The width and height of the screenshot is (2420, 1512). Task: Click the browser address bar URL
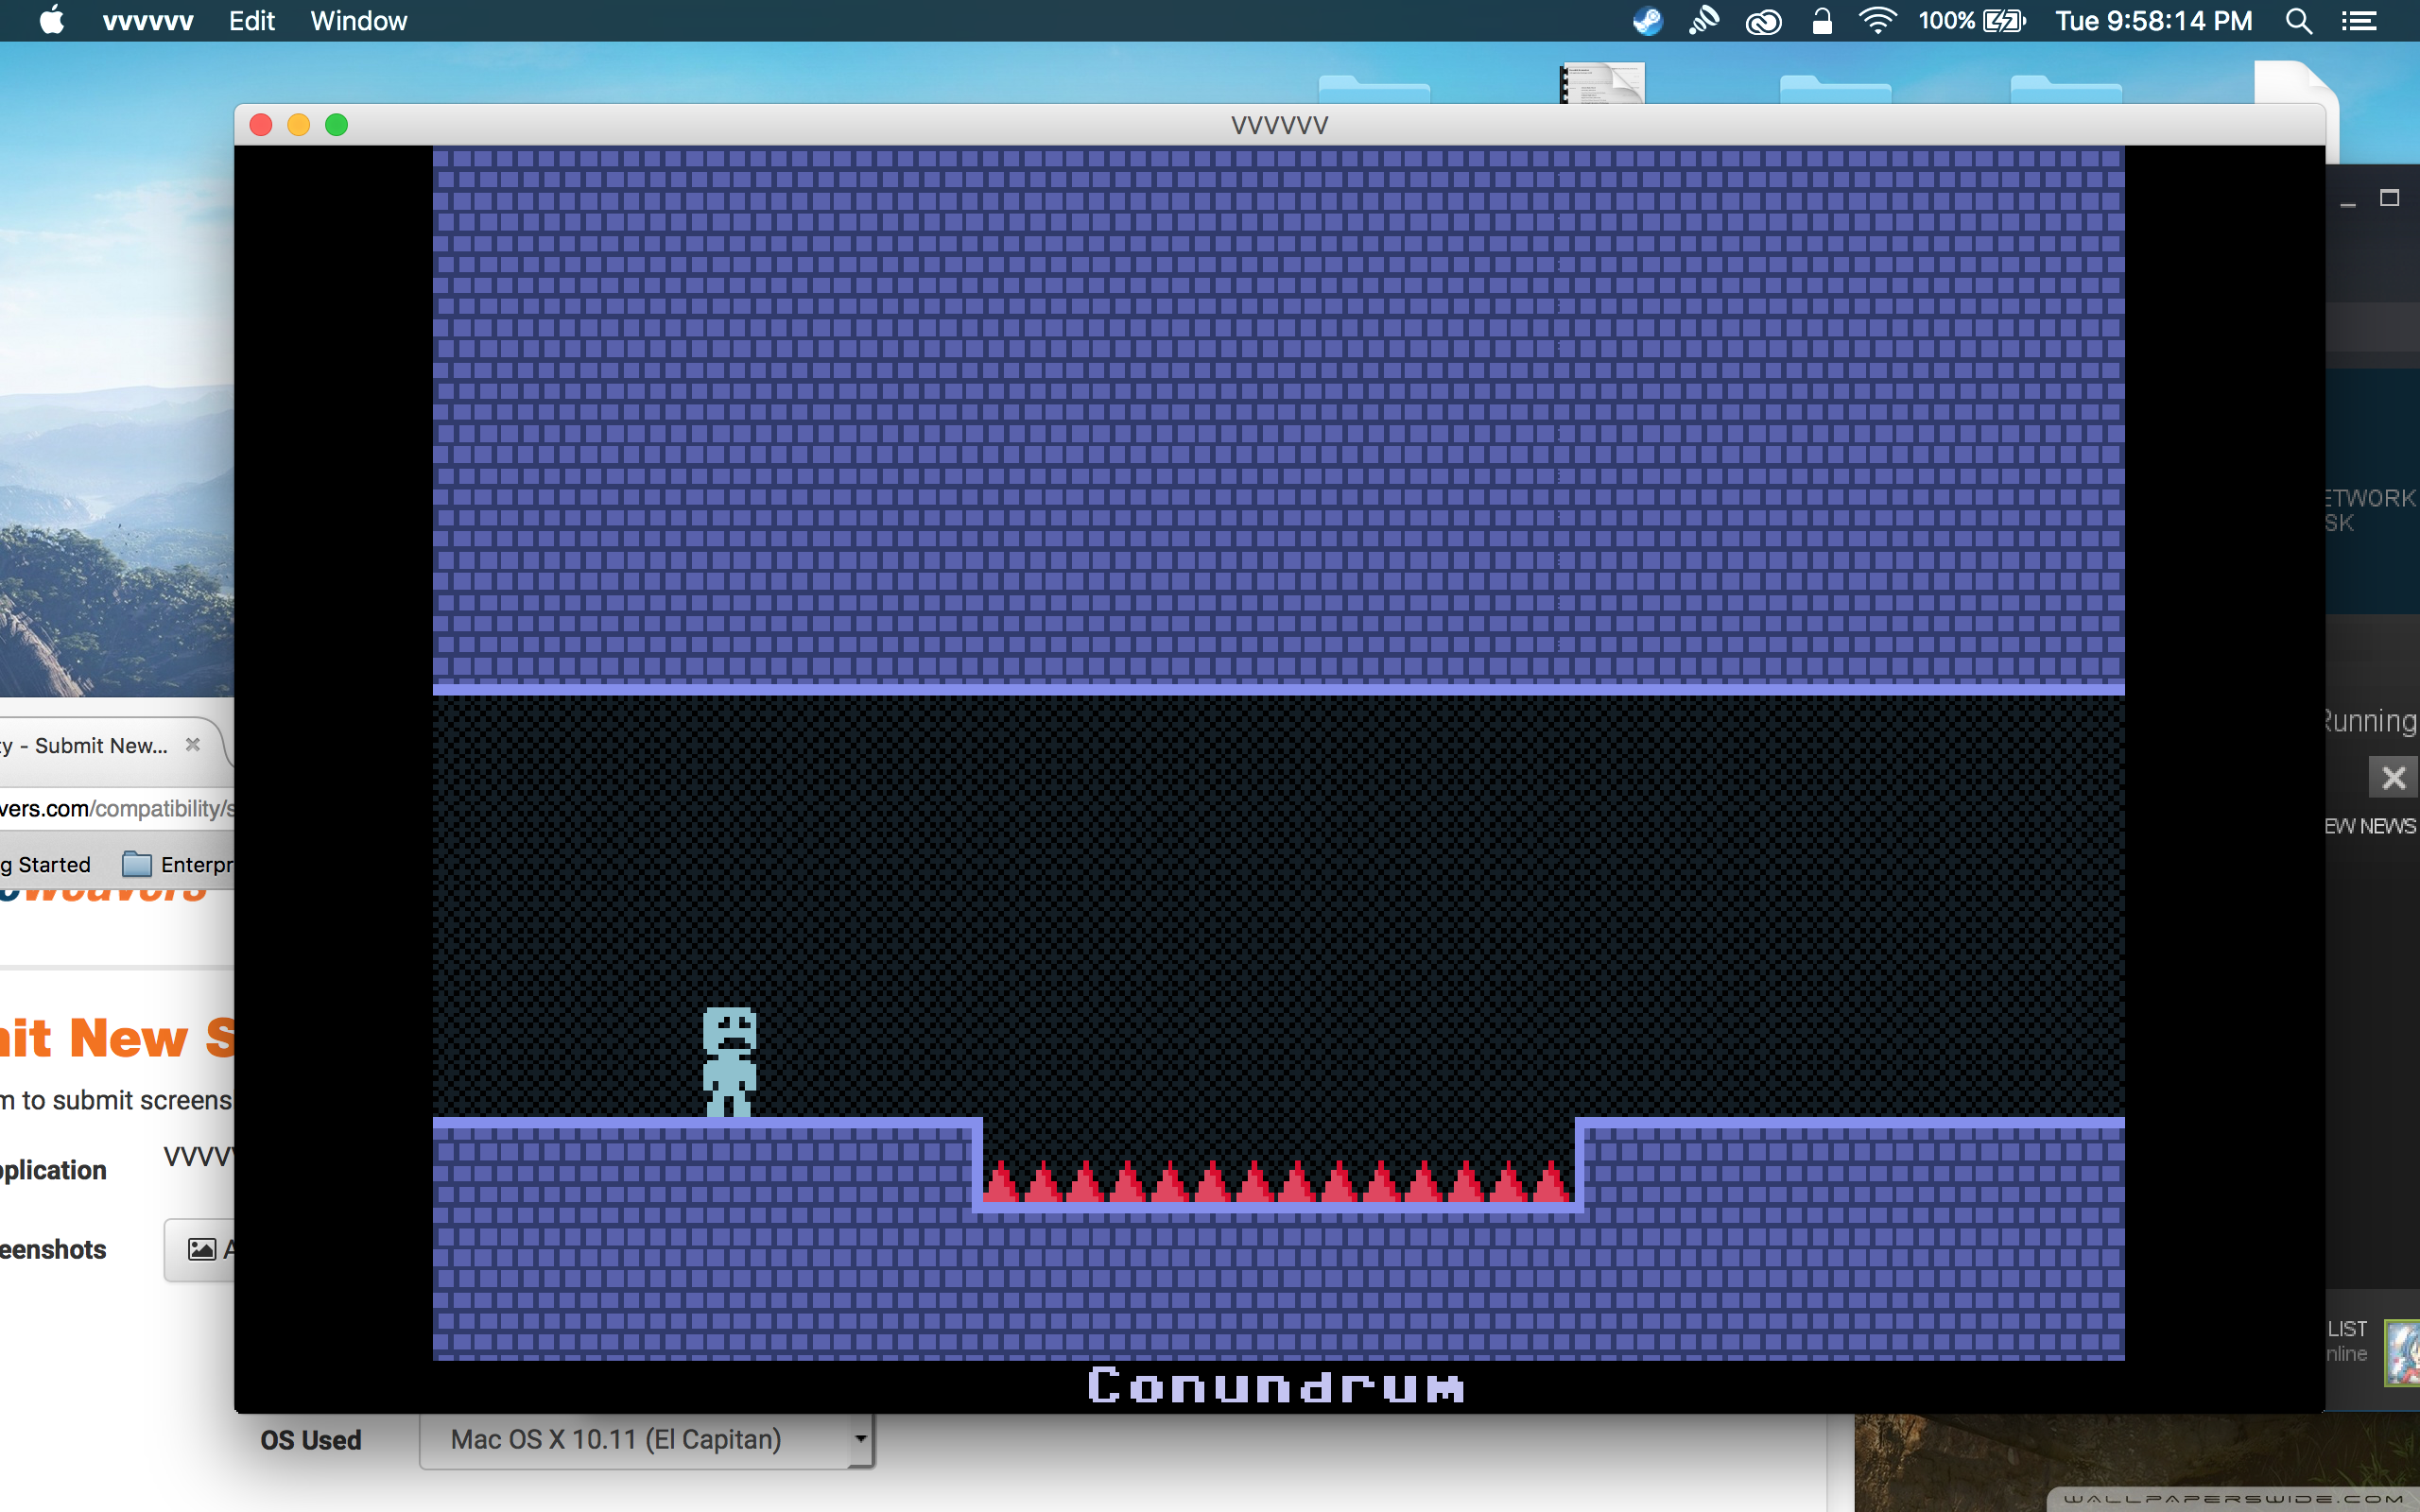(x=117, y=808)
